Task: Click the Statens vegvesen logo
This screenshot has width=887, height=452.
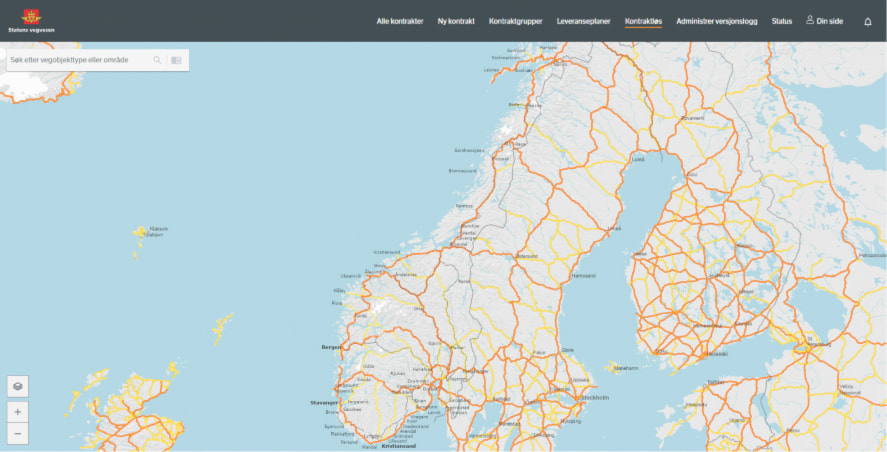Action: [x=31, y=20]
